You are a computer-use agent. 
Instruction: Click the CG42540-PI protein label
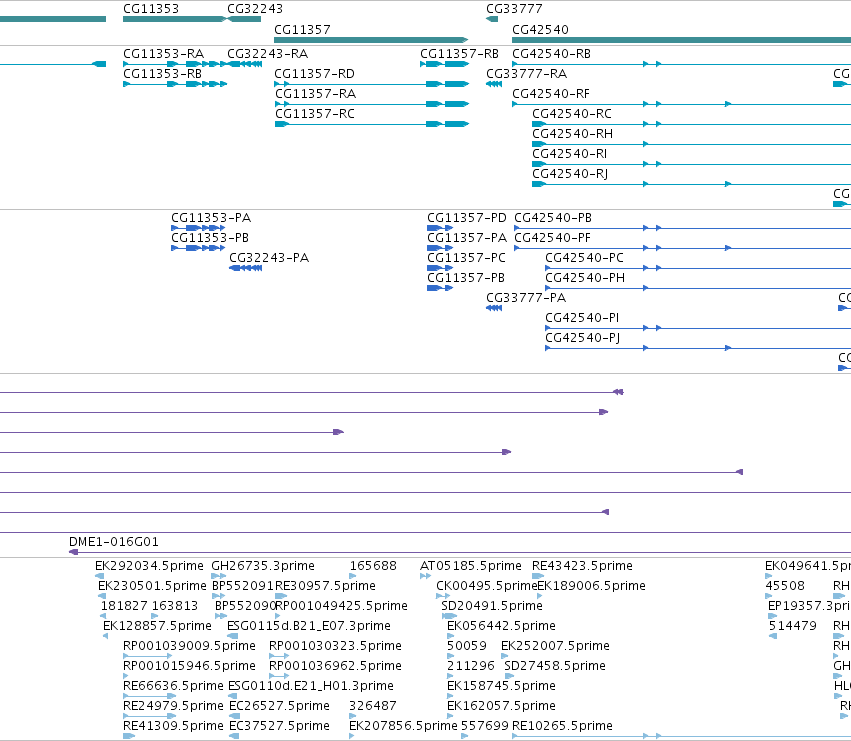[582, 318]
